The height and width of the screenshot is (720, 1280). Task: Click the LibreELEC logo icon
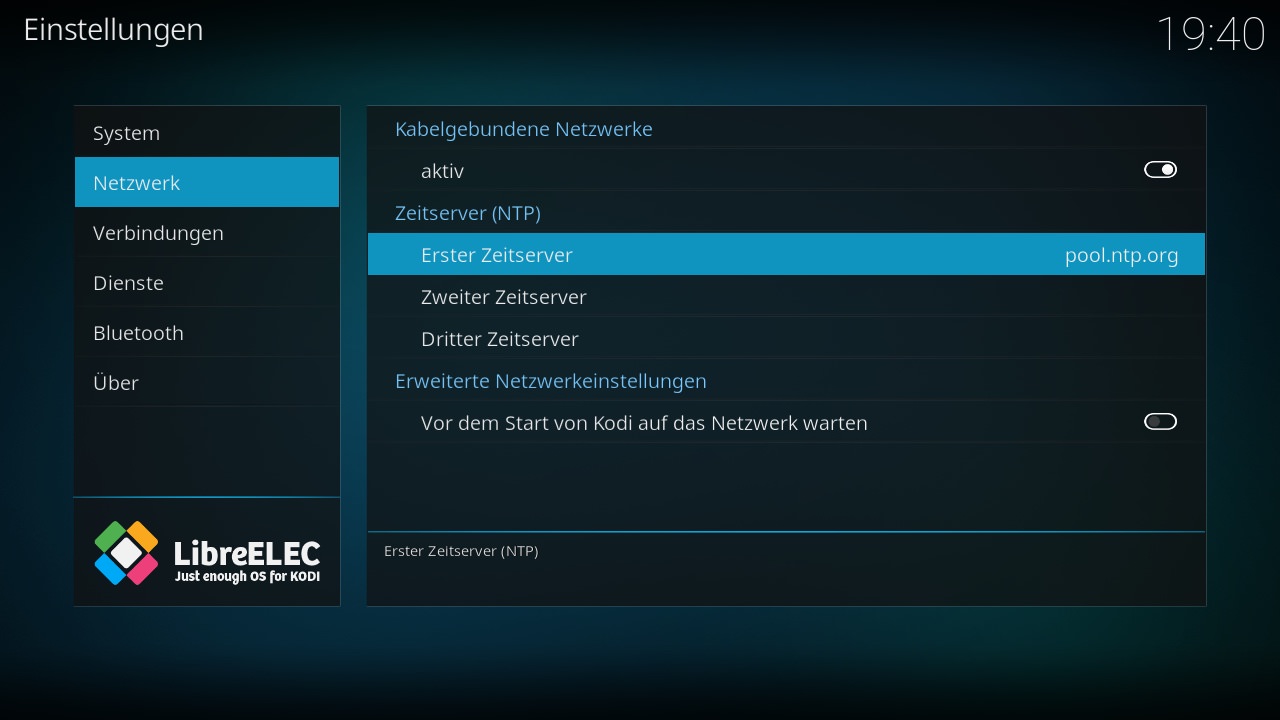pyautogui.click(x=126, y=552)
